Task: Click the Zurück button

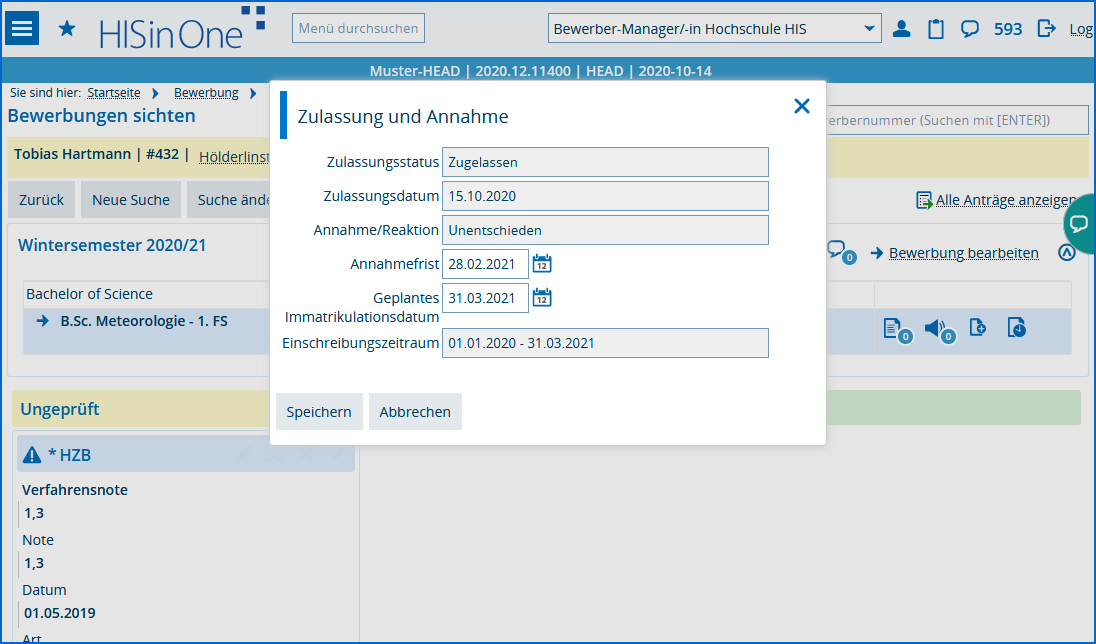Action: [41, 200]
